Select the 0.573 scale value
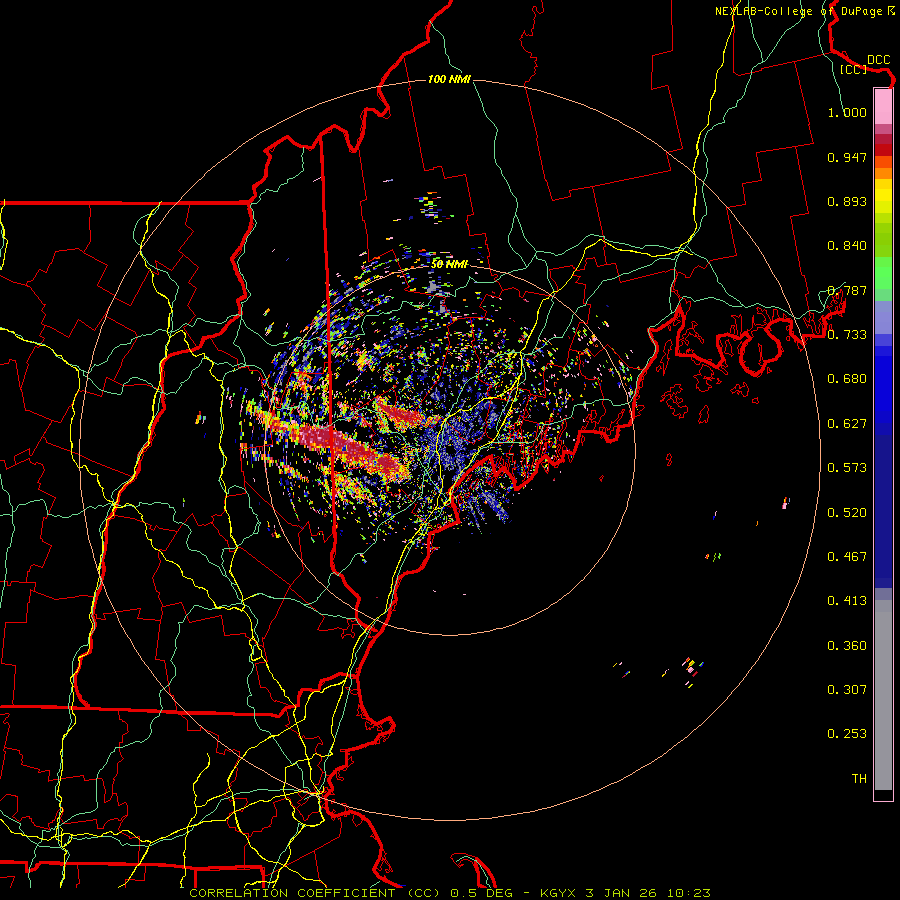Viewport: 900px width, 900px height. coord(847,468)
